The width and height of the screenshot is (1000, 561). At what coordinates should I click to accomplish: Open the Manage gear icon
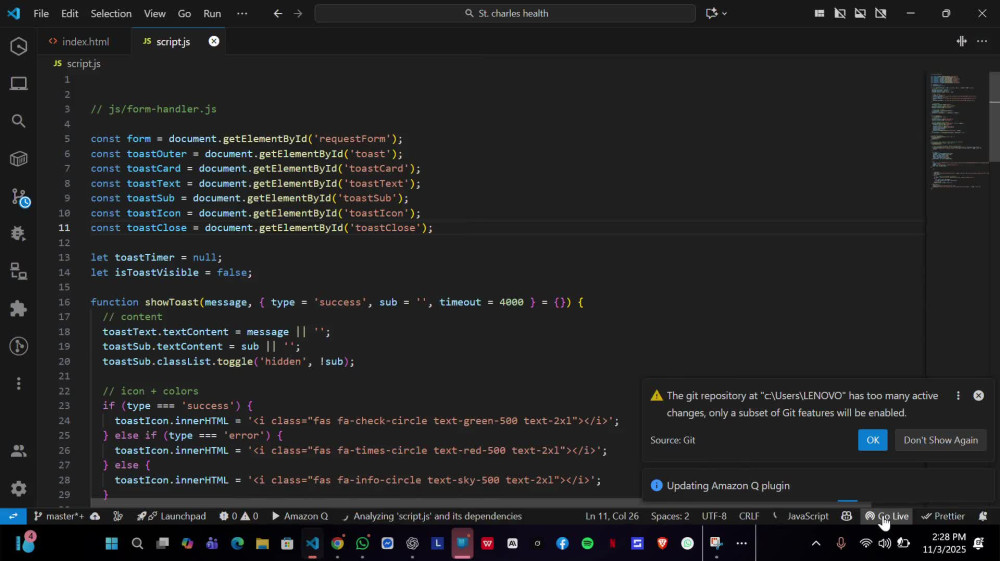coord(18,488)
